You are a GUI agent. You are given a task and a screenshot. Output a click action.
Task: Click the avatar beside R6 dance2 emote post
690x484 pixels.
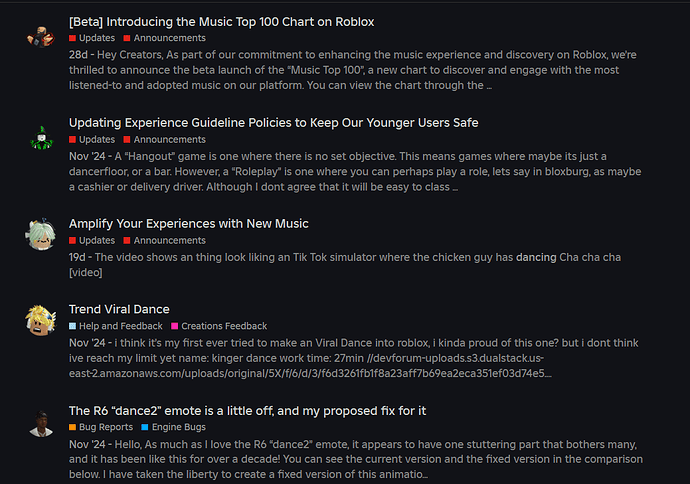click(40, 422)
